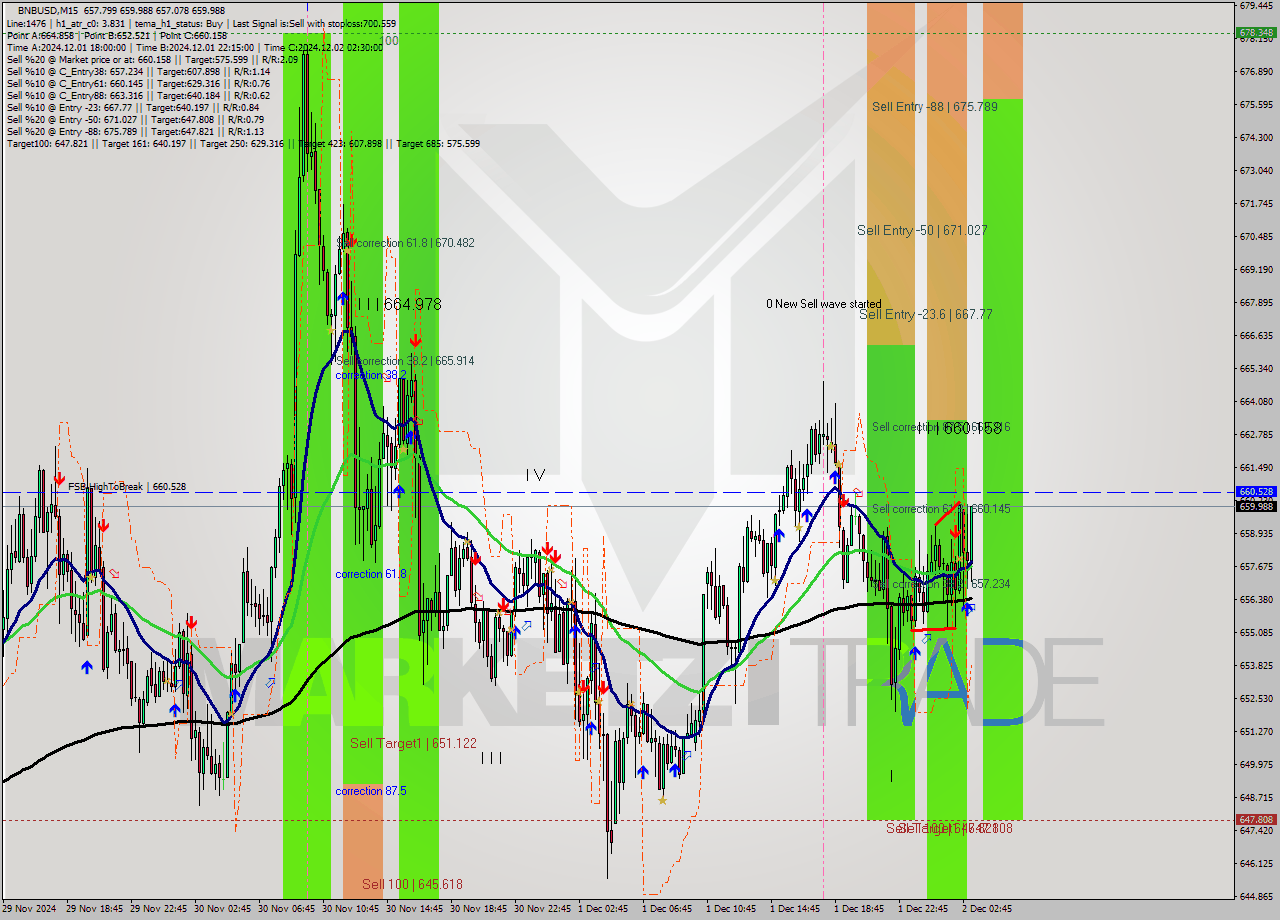The image size is (1280, 920).
Task: Click the '29 Nov 18:45' time axis label
Action: point(94,909)
